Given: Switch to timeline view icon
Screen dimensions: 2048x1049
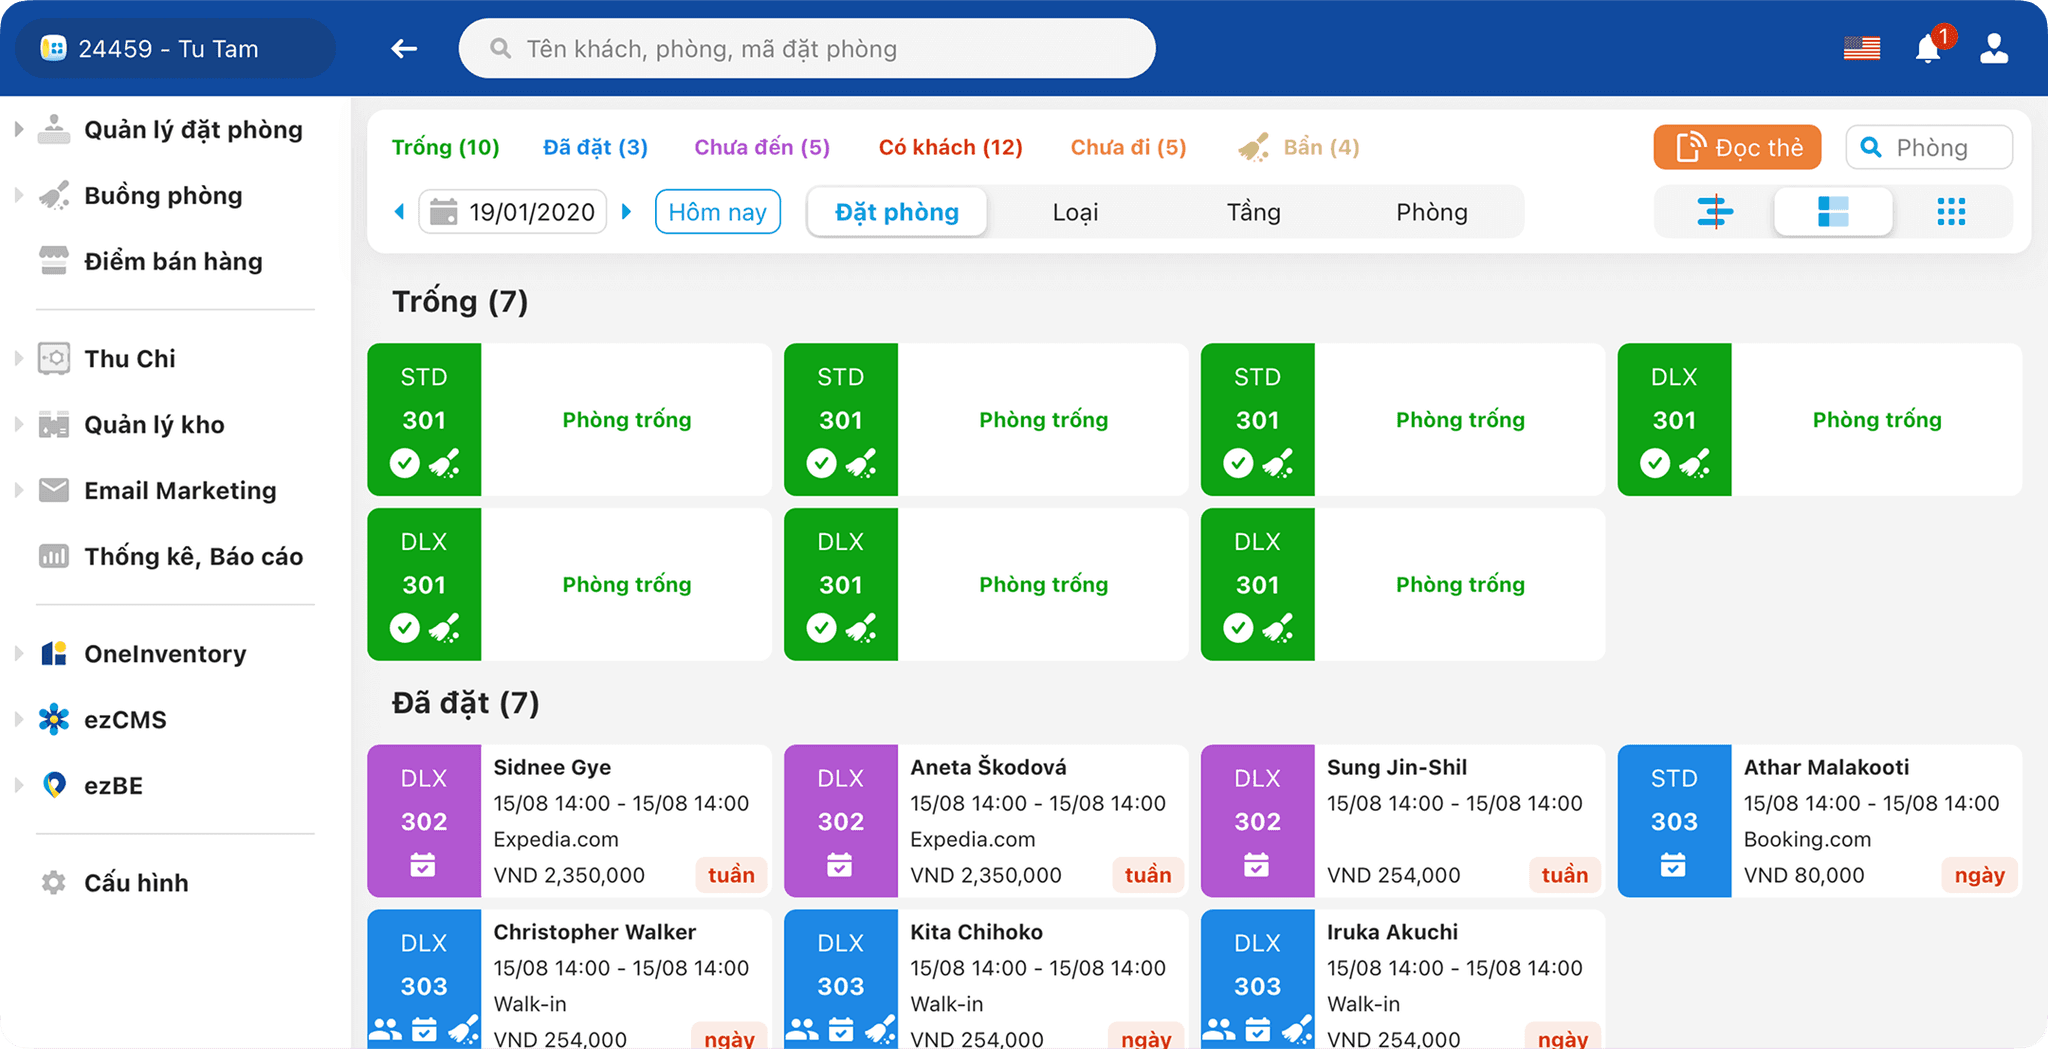Looking at the screenshot, I should (x=1715, y=211).
